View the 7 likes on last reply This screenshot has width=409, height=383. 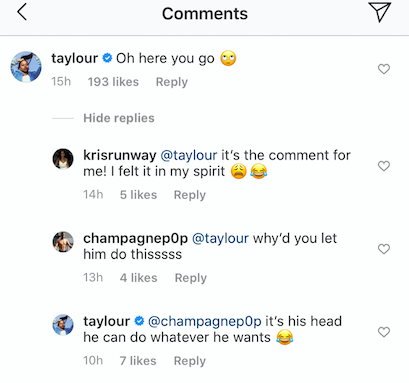point(138,361)
